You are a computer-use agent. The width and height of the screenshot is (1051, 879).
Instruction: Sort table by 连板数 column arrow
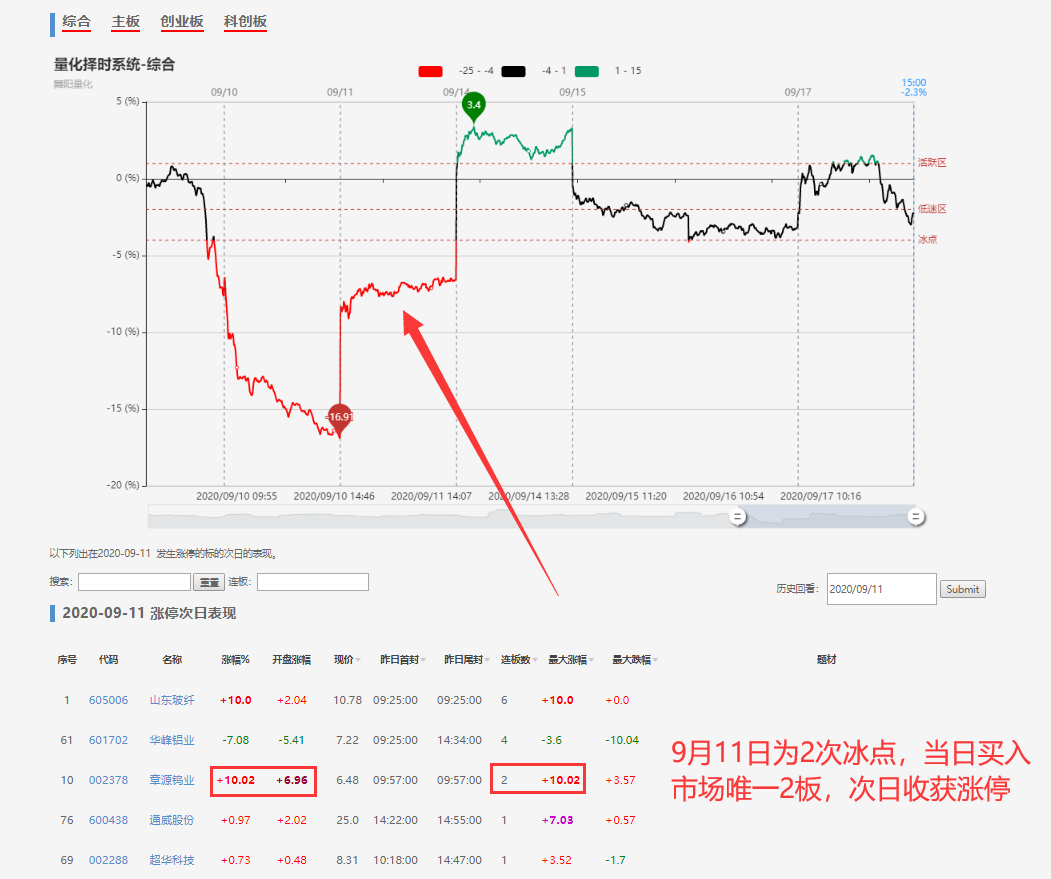tap(534, 660)
